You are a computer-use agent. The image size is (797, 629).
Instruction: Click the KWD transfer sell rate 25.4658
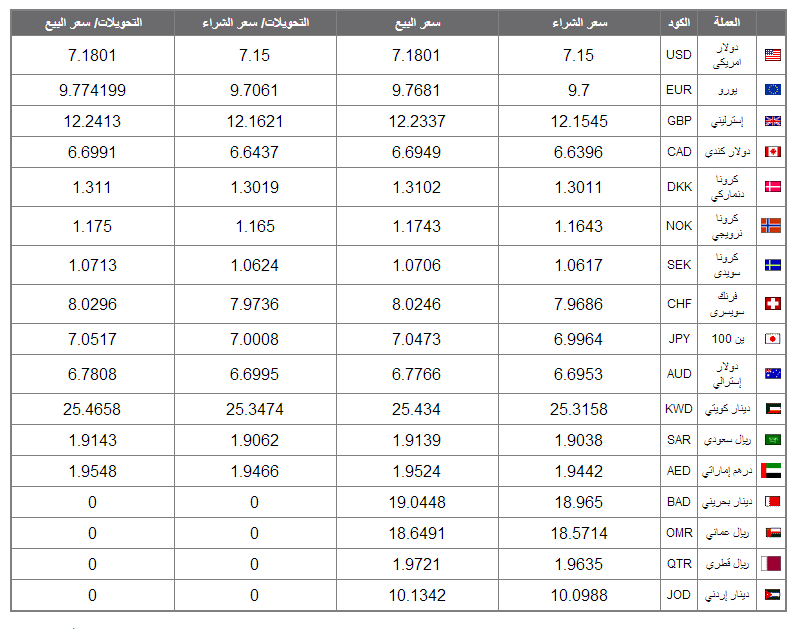pyautogui.click(x=92, y=409)
